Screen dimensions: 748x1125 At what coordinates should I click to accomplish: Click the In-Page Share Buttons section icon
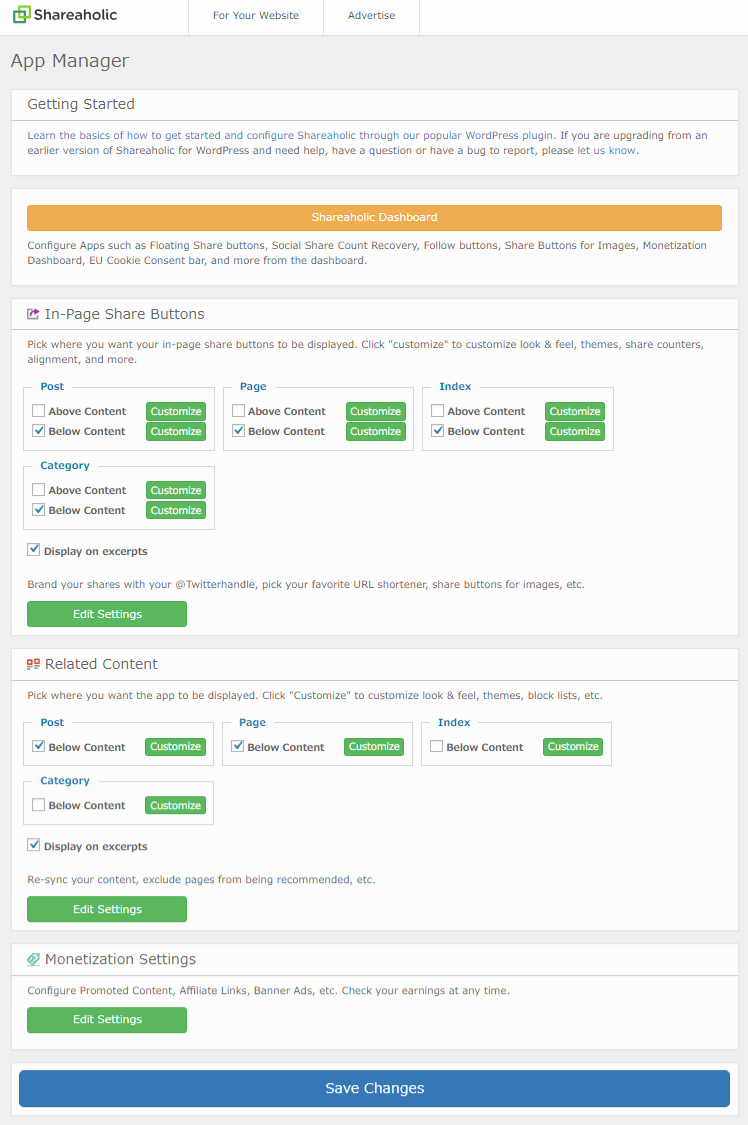click(33, 314)
